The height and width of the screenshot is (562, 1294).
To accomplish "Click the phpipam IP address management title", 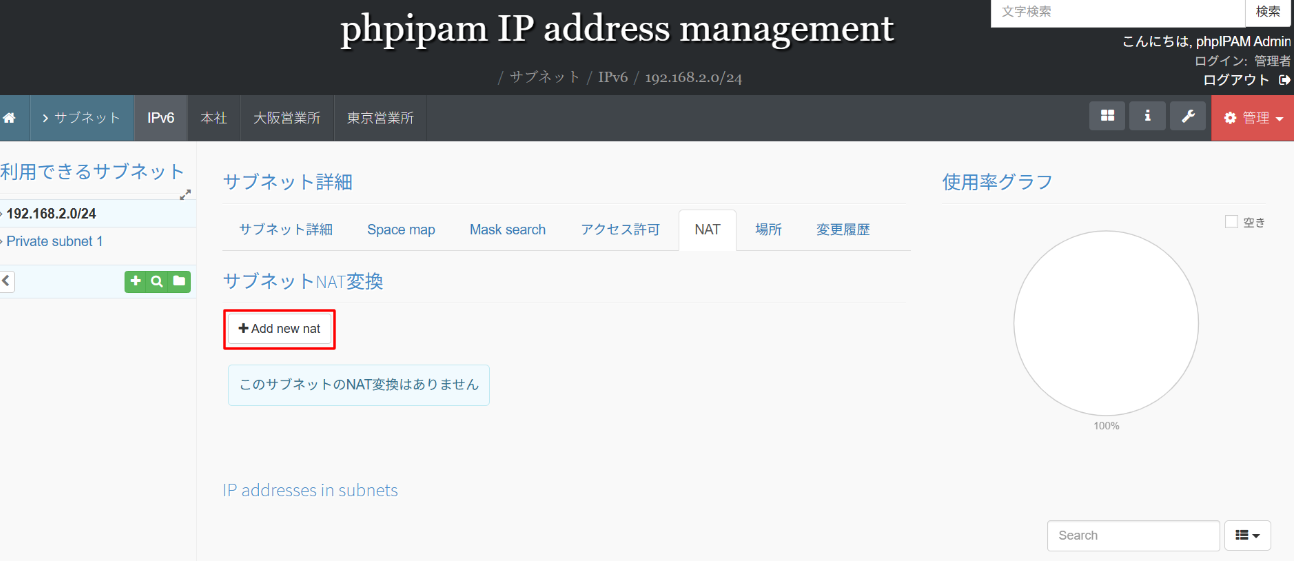I will (617, 29).
